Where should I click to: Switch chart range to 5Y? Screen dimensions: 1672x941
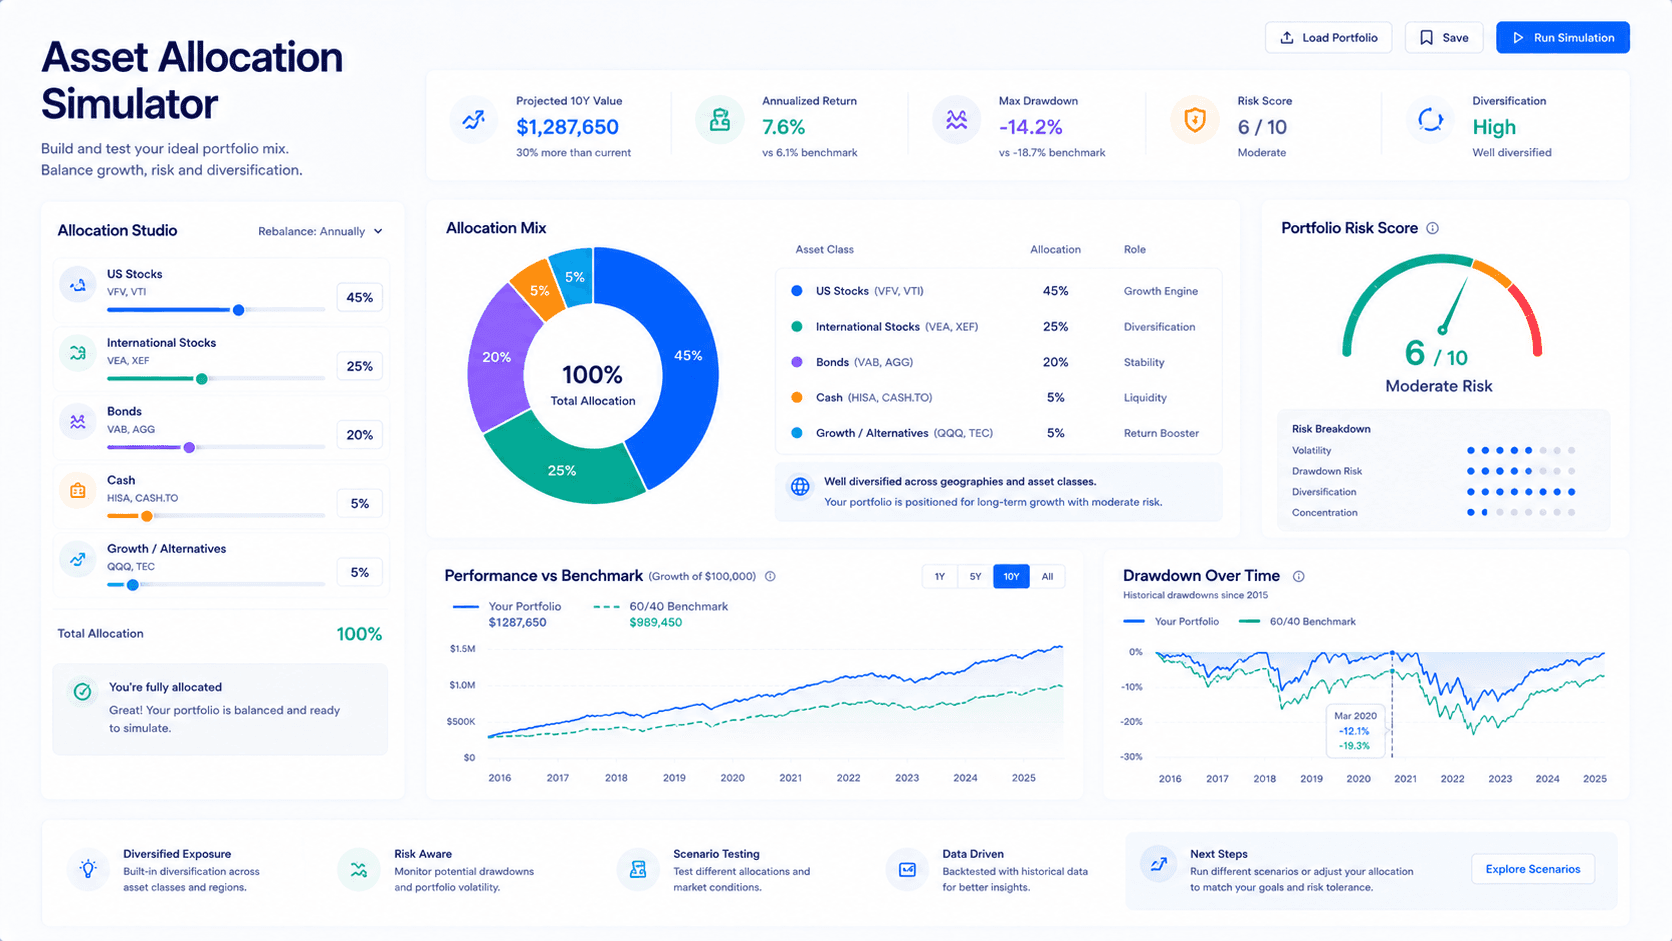(975, 576)
